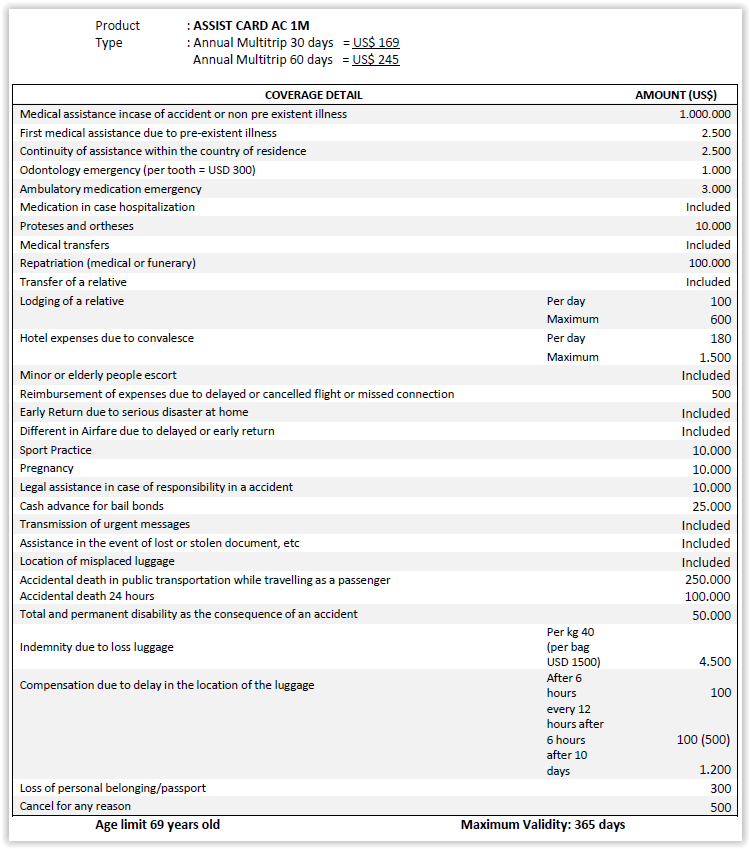Click the 'AMOUNT (US$)' column header
Image resolution: width=750 pixels, height=849 pixels.
point(676,95)
